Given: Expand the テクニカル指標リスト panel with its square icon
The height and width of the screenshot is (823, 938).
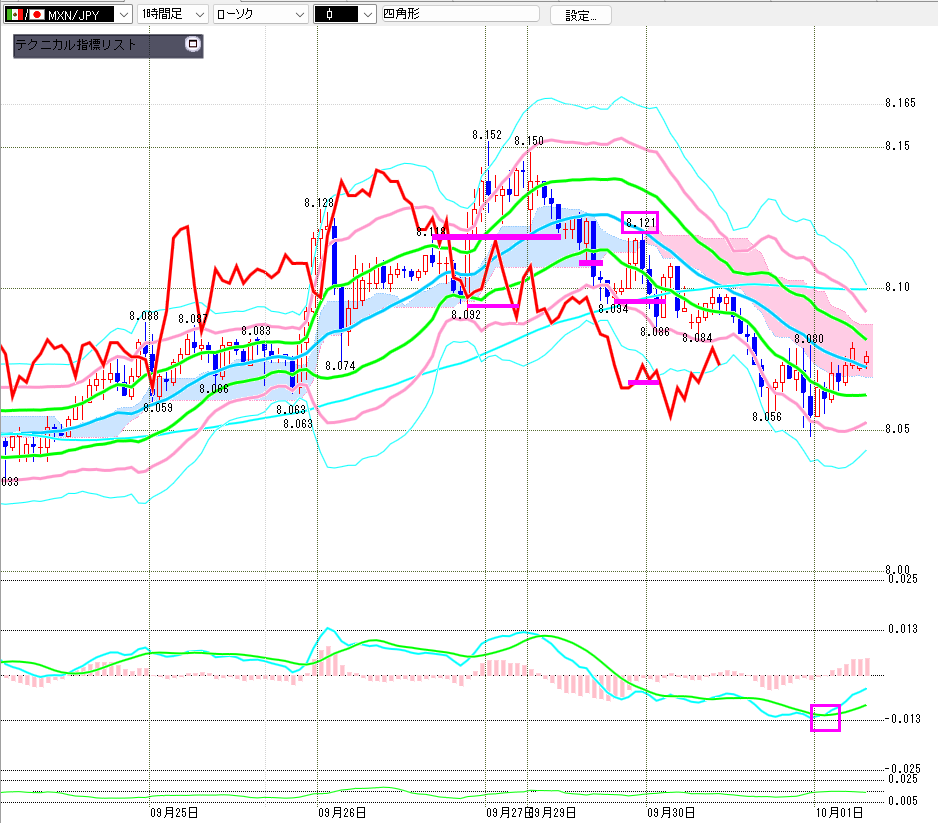Looking at the screenshot, I should click(193, 44).
